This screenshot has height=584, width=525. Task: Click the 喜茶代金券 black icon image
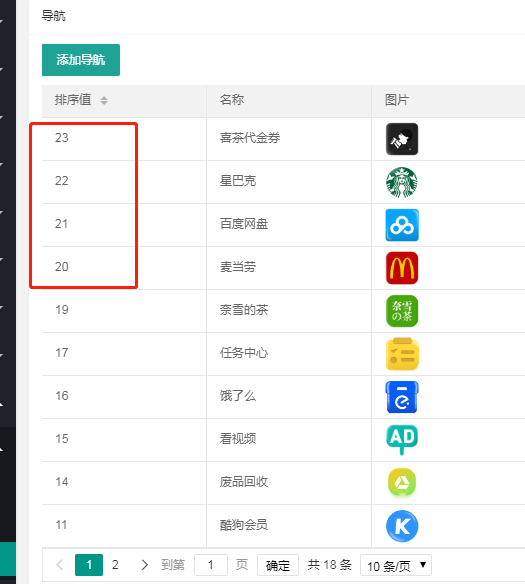pyautogui.click(x=402, y=139)
